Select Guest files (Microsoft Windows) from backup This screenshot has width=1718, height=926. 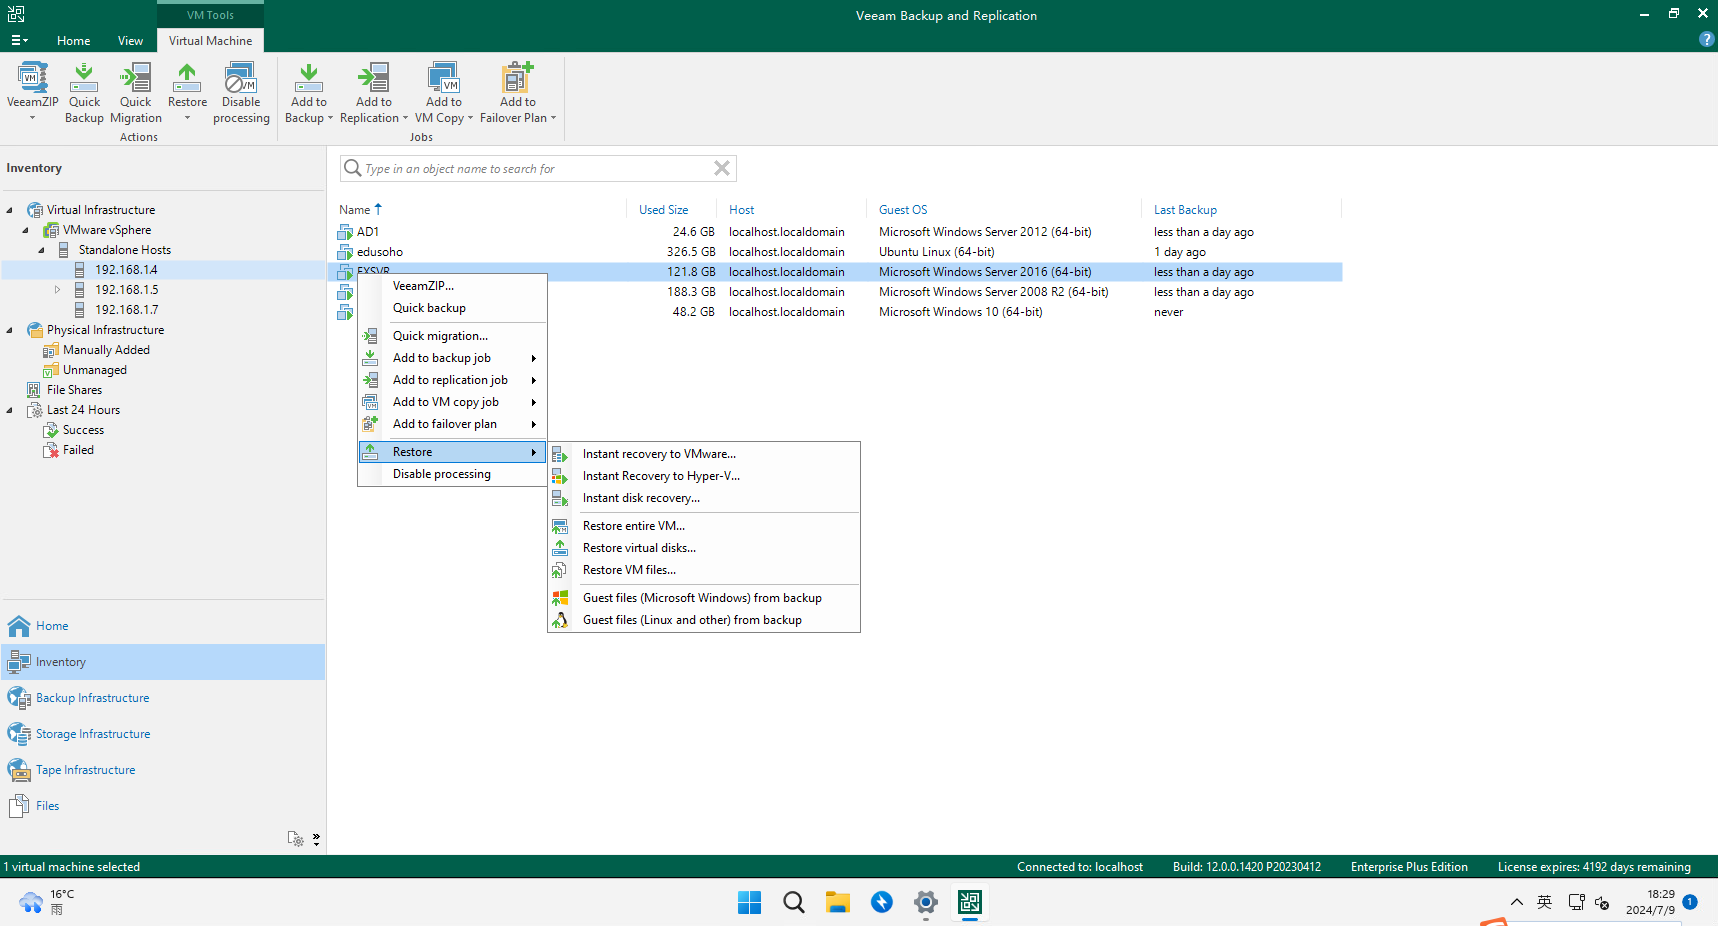pyautogui.click(x=704, y=598)
